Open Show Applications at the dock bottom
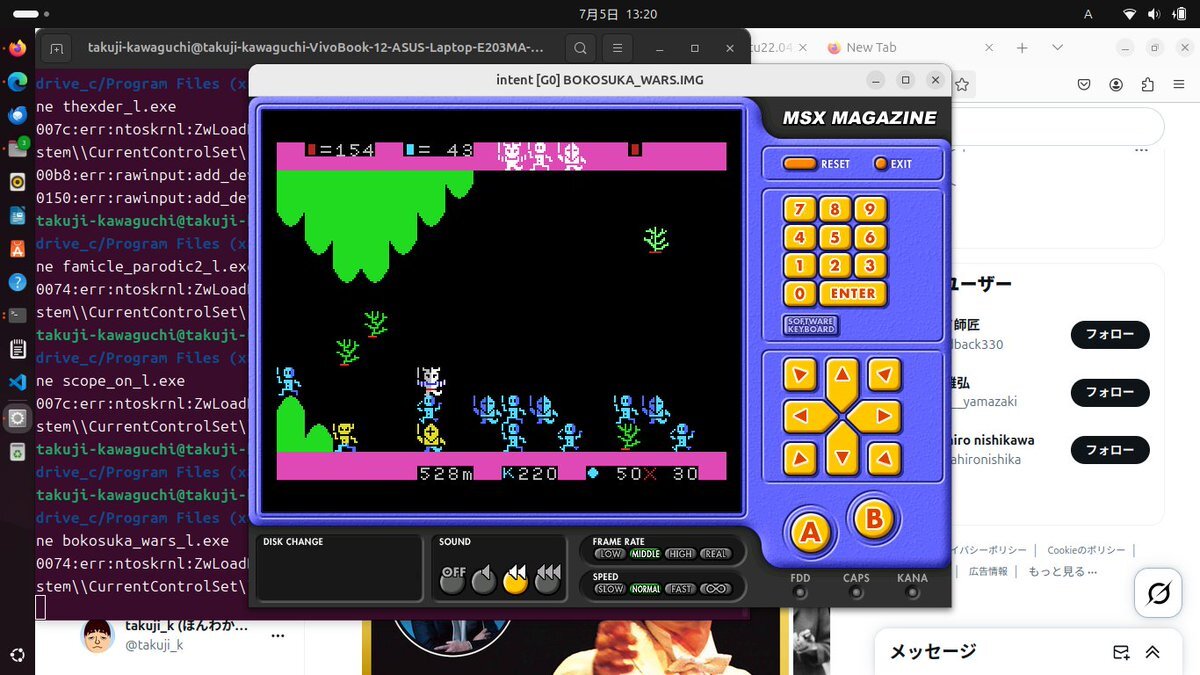Image resolution: width=1200 pixels, height=675 pixels. pyautogui.click(x=17, y=654)
